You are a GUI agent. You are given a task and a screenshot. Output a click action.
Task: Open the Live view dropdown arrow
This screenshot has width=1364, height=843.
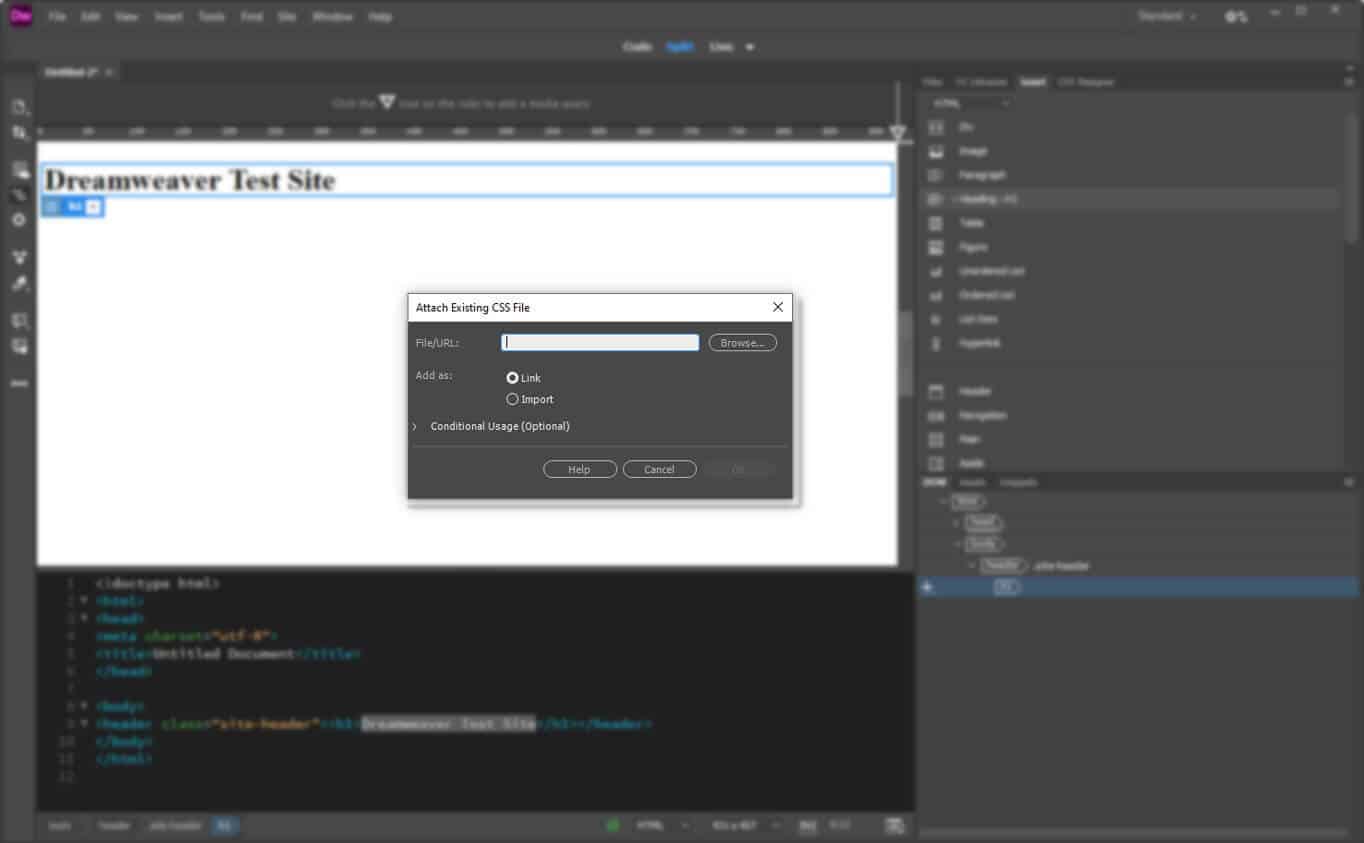click(x=750, y=47)
